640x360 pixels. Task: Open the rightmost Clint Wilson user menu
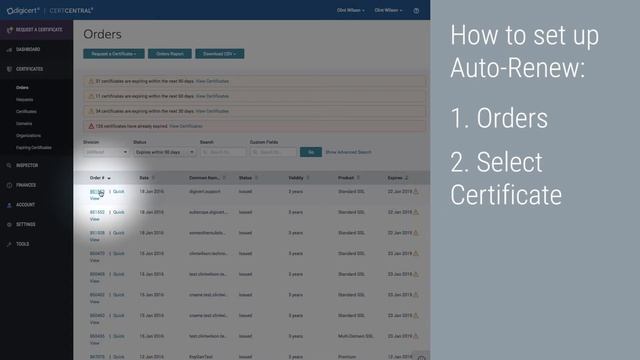click(388, 11)
